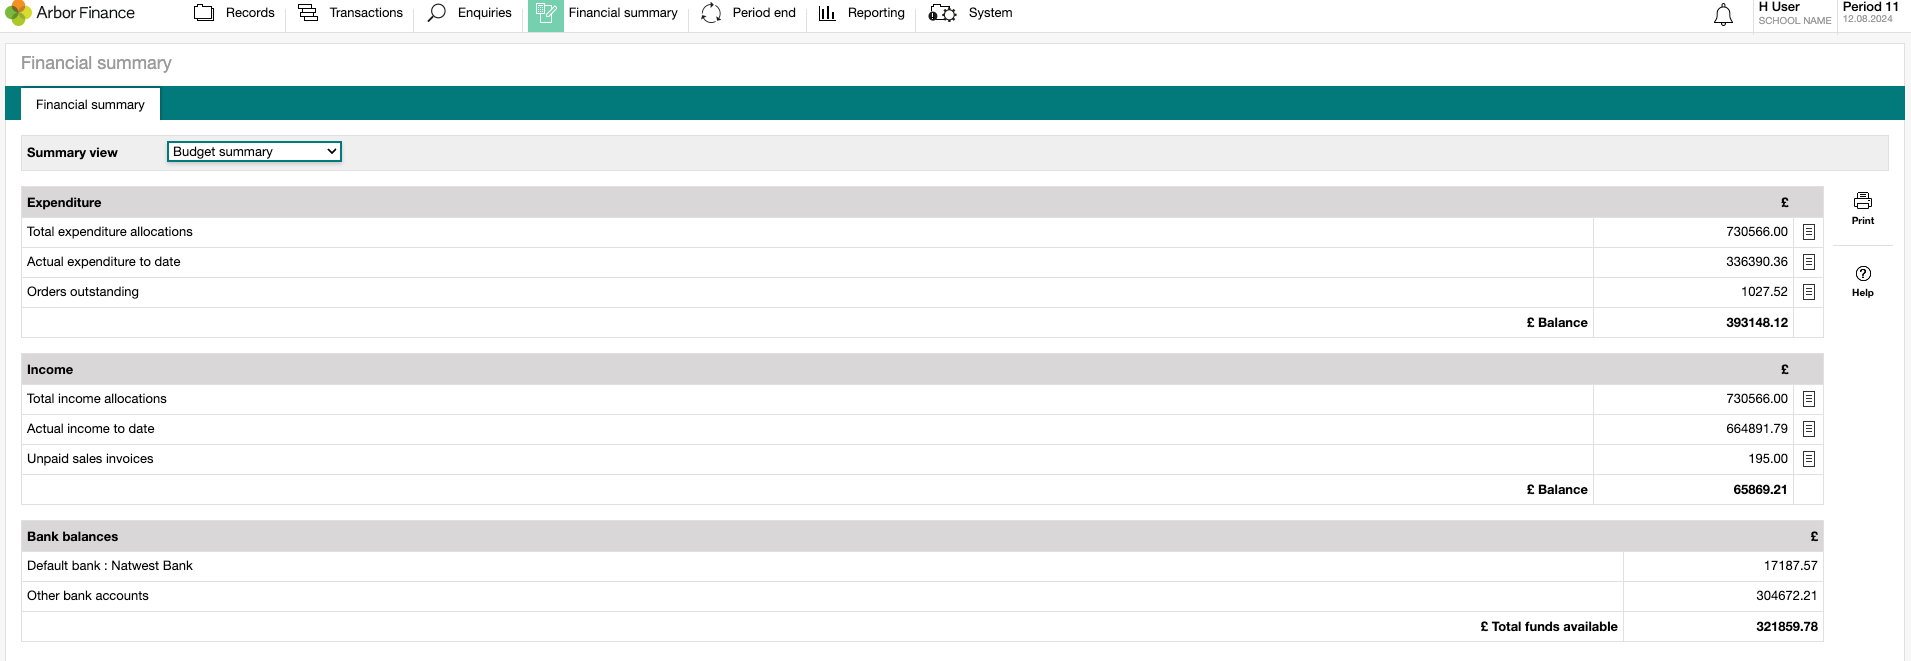The height and width of the screenshot is (661, 1911).
Task: Click the Records folder icon
Action: [x=204, y=13]
